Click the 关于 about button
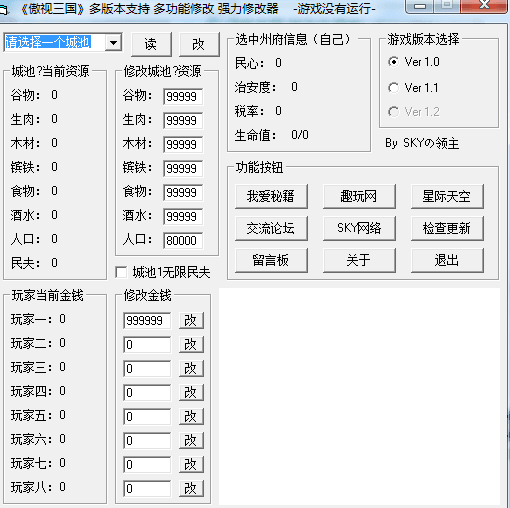Viewport: 510px width, 508px height. [359, 260]
